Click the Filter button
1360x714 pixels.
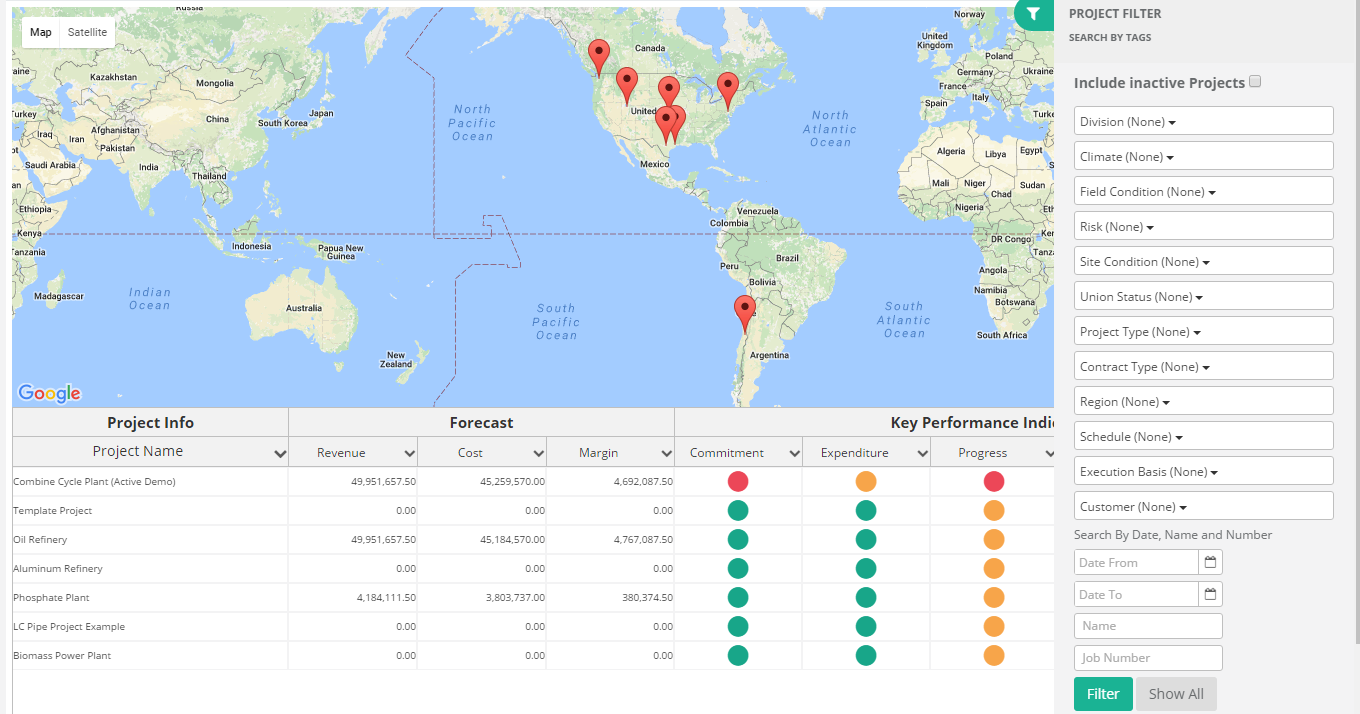tap(1103, 693)
